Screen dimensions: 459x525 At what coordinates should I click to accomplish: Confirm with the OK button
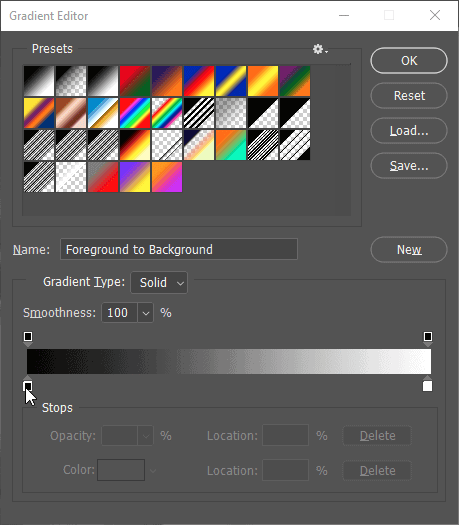pyautogui.click(x=409, y=61)
